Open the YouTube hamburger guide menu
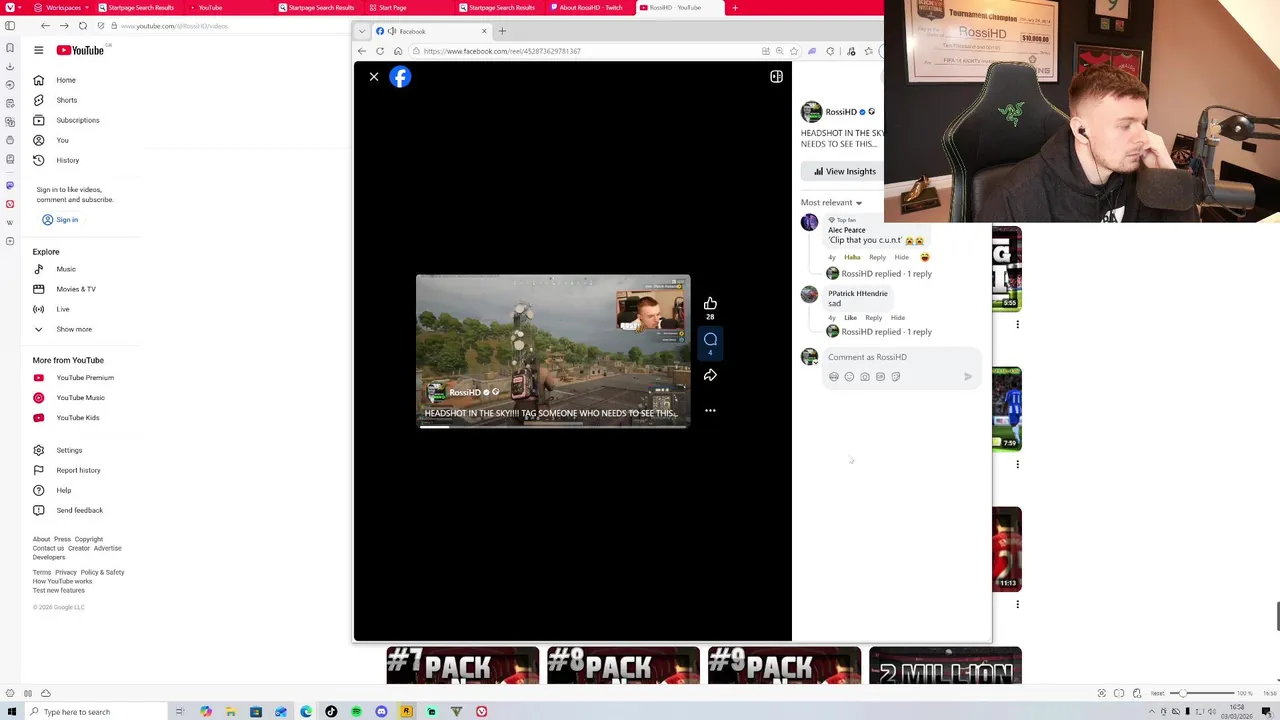This screenshot has width=1280, height=720. (39, 50)
